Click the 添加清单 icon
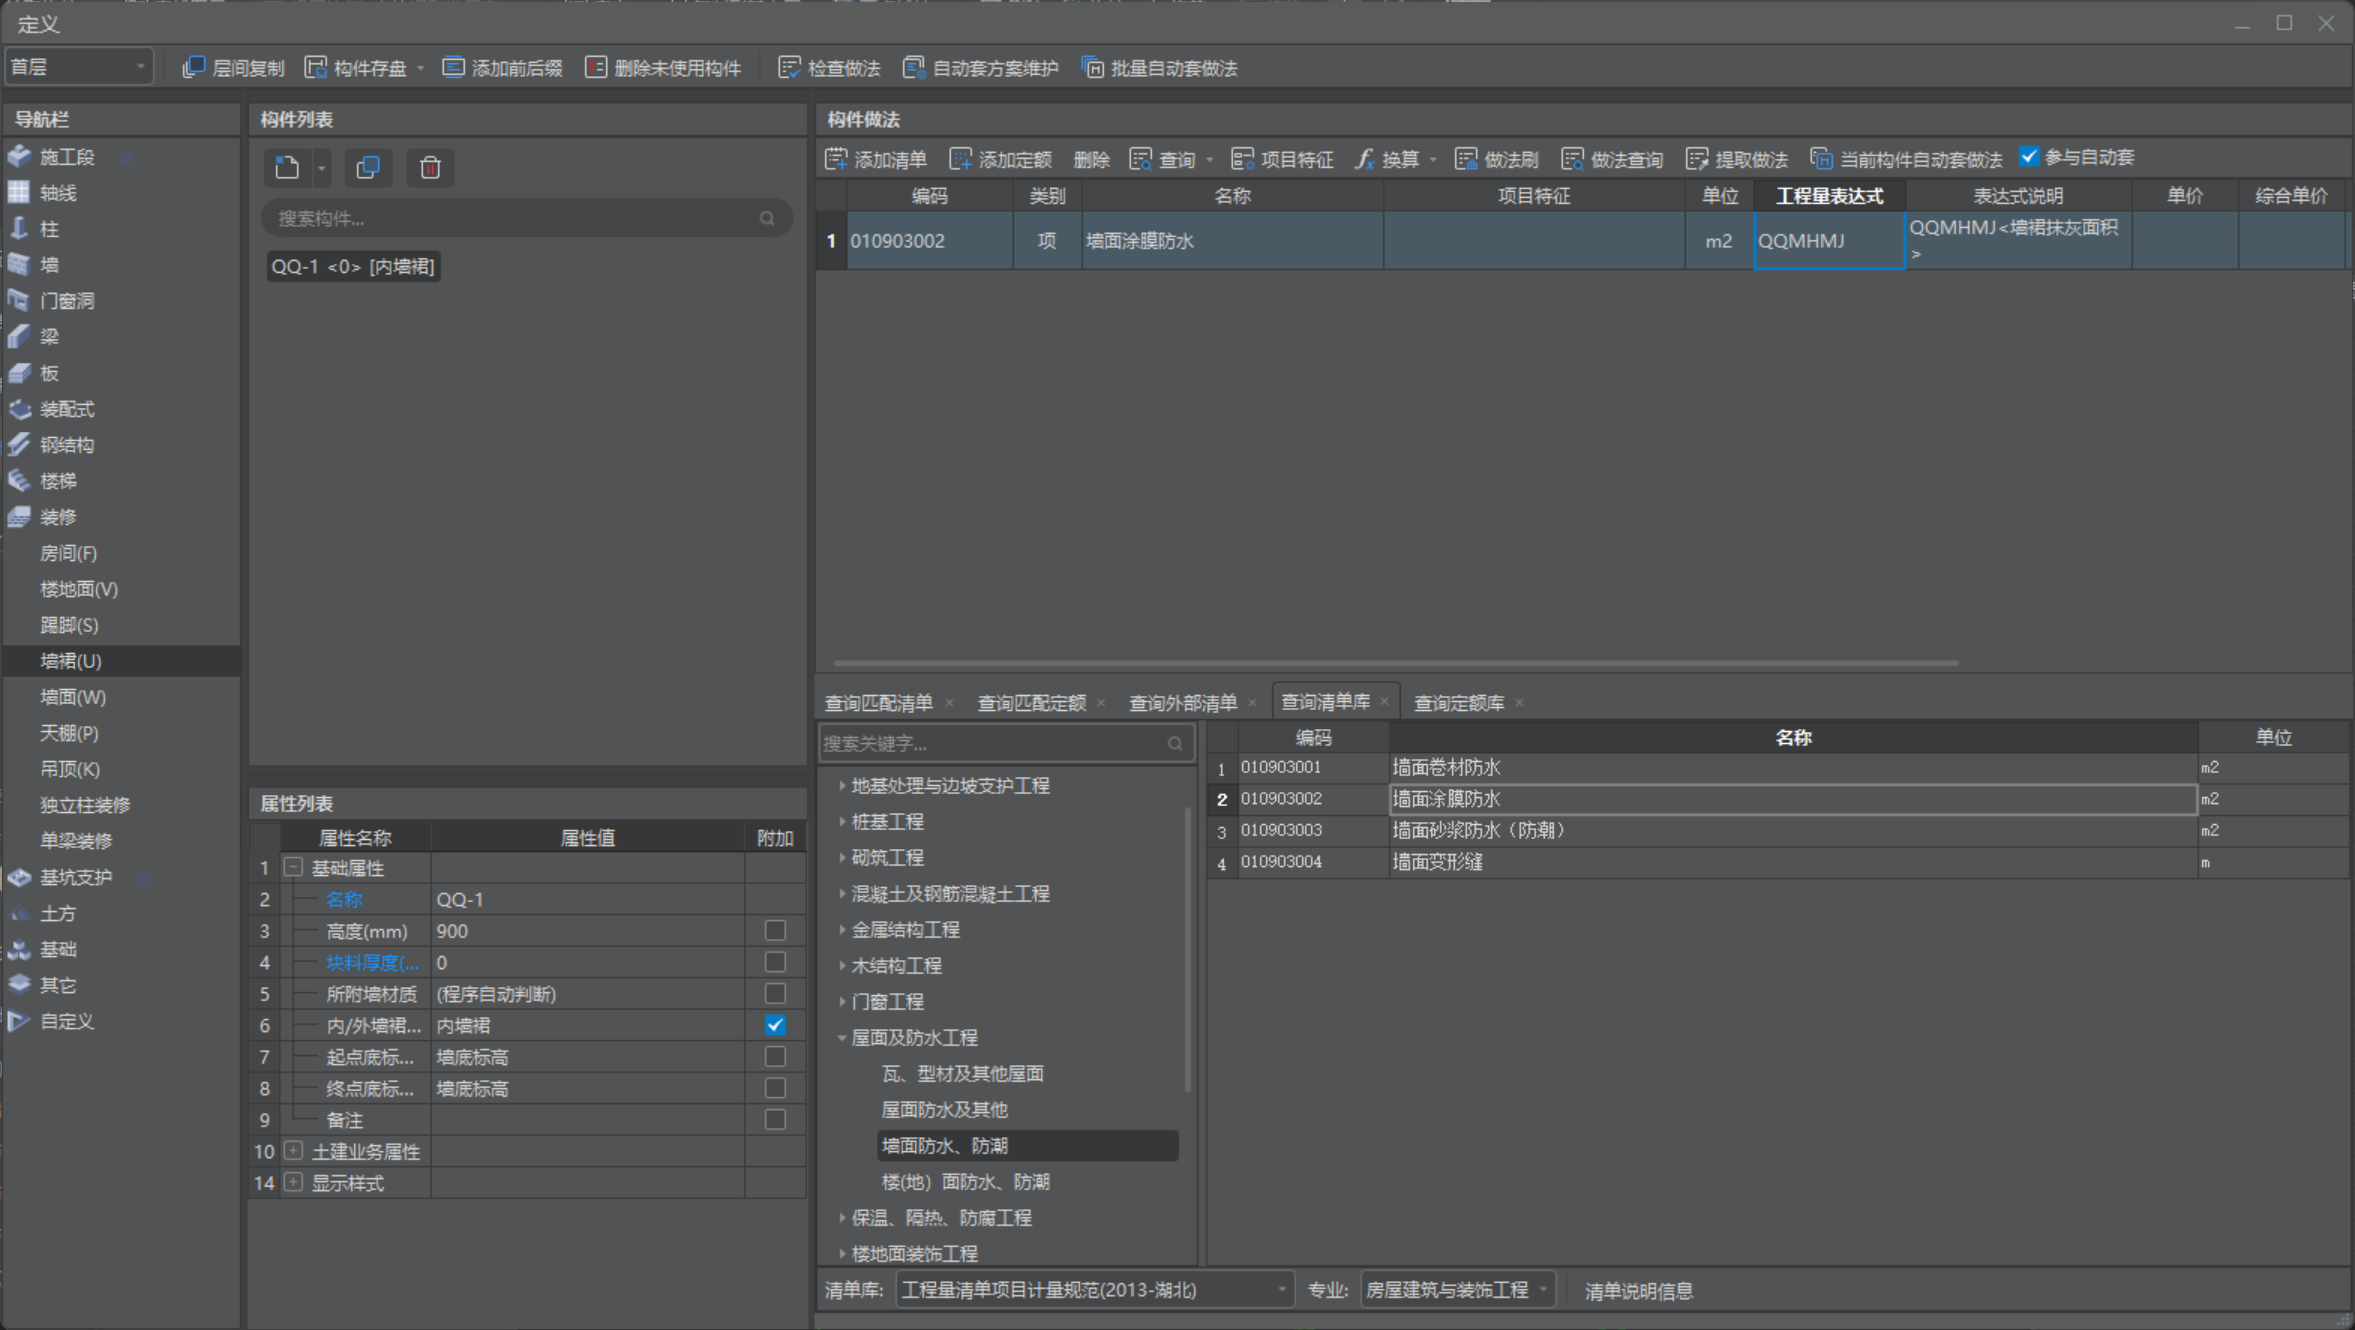Viewport: 2355px width, 1330px height. point(836,158)
